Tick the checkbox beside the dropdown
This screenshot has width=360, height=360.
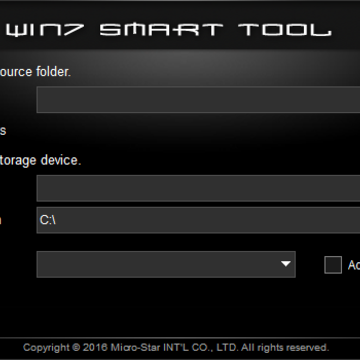coord(333,265)
